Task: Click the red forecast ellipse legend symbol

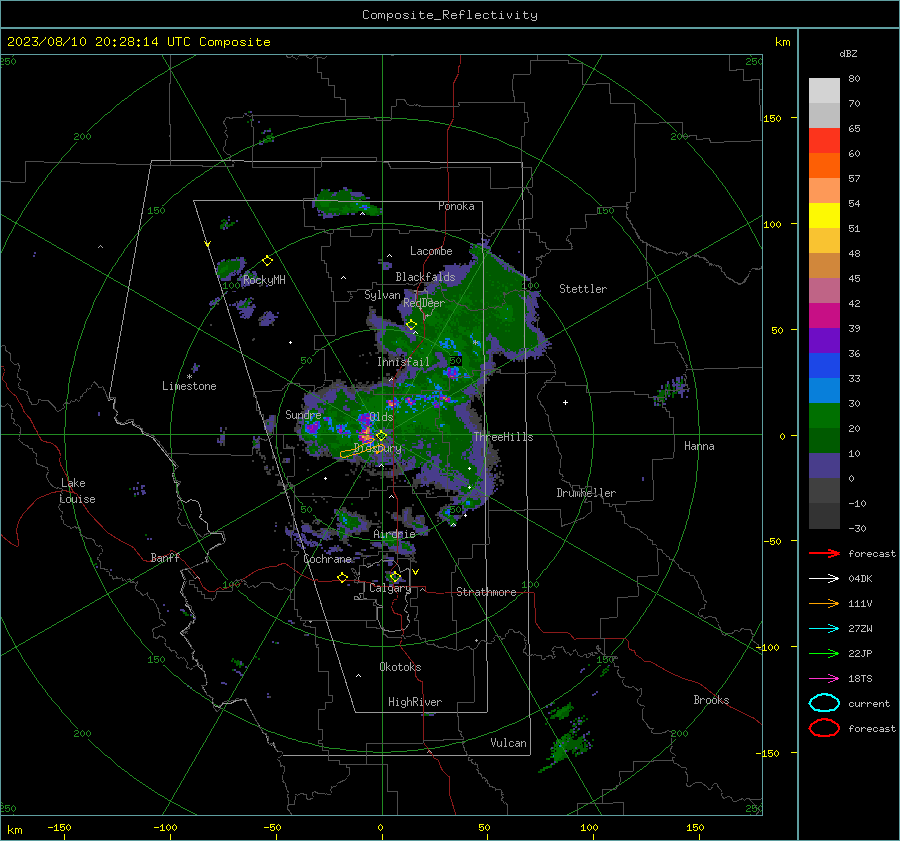Action: click(824, 728)
